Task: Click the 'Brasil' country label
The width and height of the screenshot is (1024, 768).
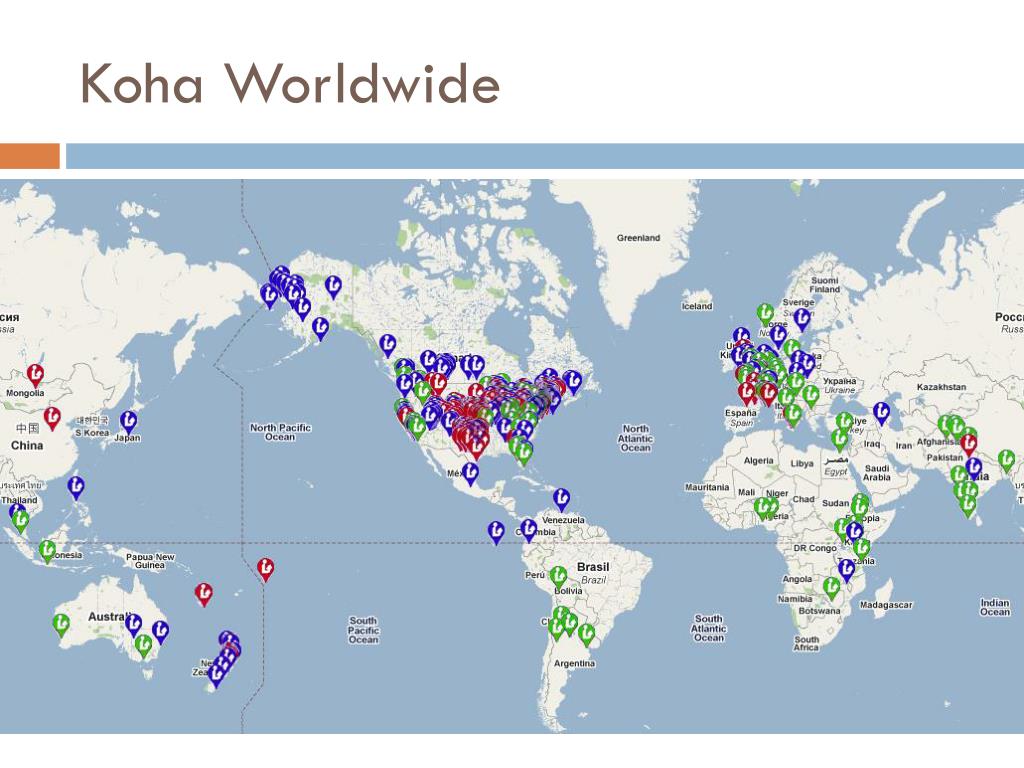Action: 593,567
